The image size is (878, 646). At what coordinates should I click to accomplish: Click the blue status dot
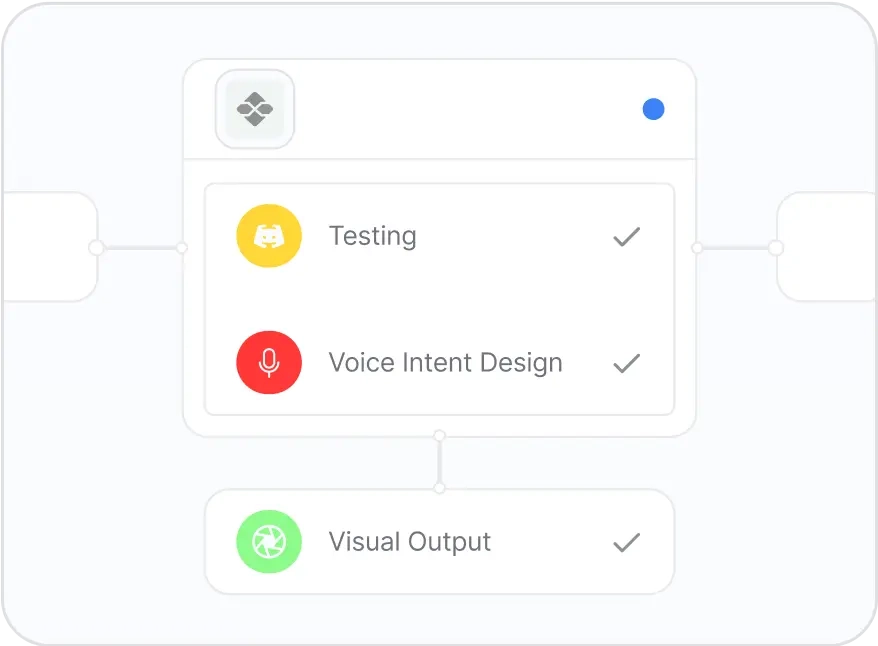(x=653, y=109)
